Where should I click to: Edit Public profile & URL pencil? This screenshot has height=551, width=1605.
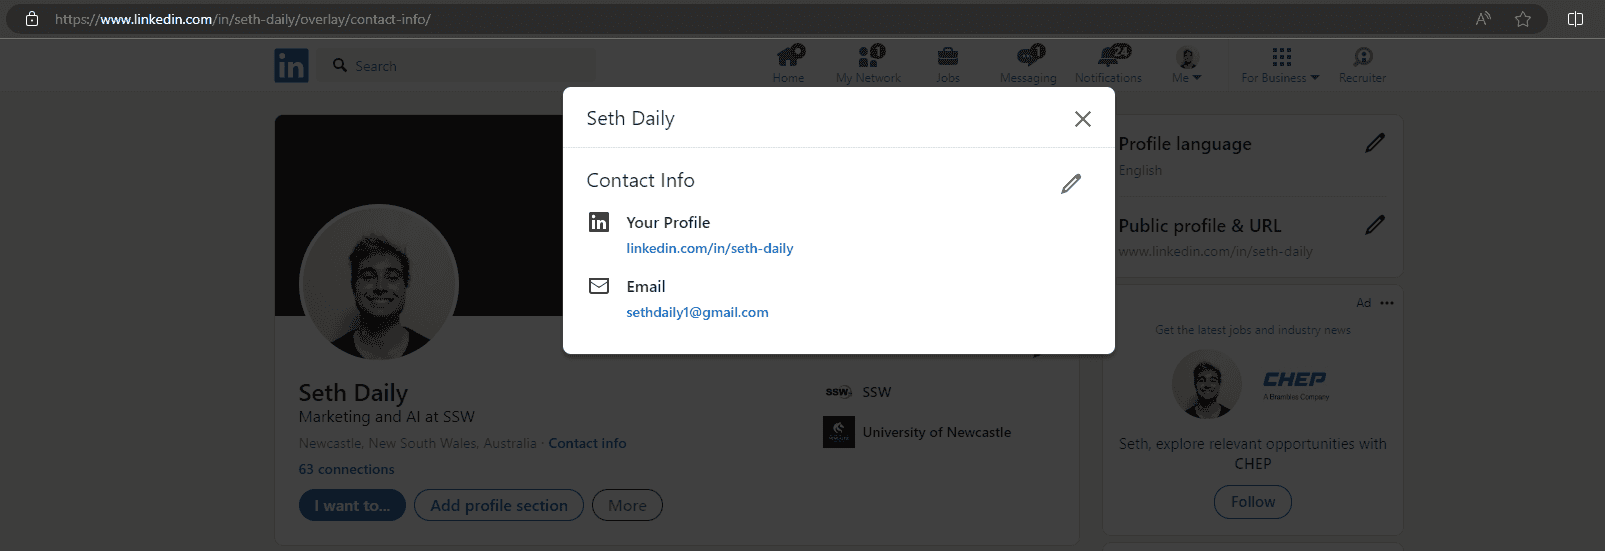pos(1375,225)
